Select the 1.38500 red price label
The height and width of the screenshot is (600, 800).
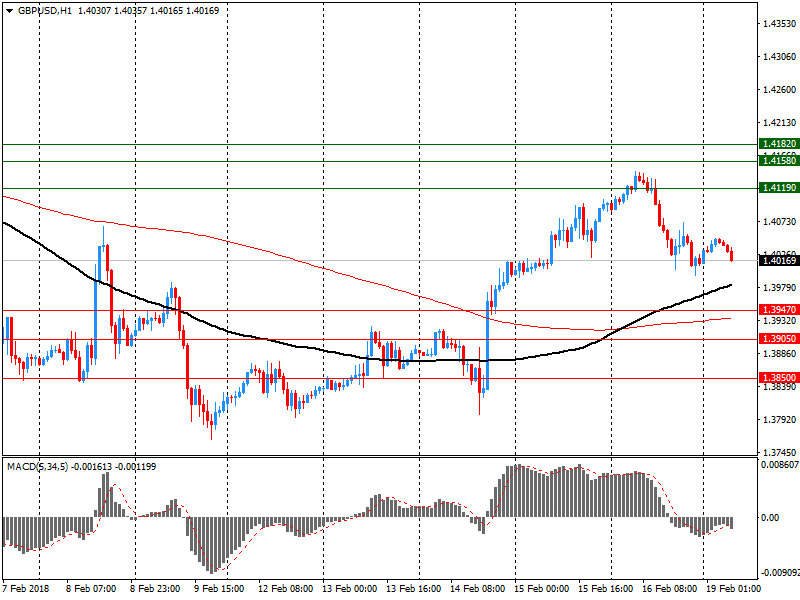tap(779, 378)
